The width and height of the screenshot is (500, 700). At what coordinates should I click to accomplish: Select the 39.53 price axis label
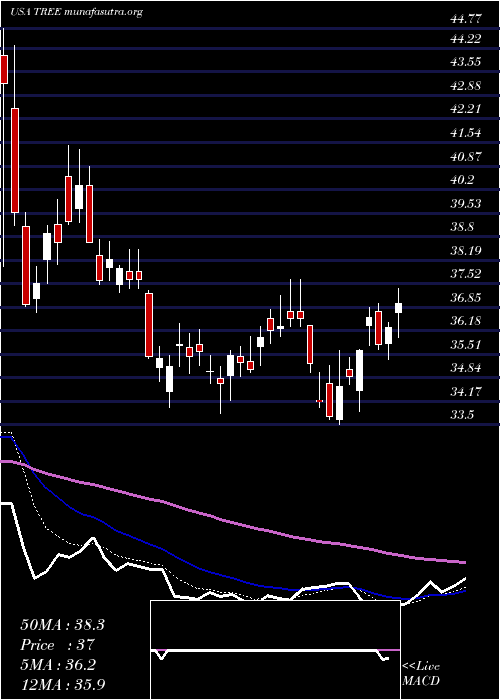pos(465,204)
